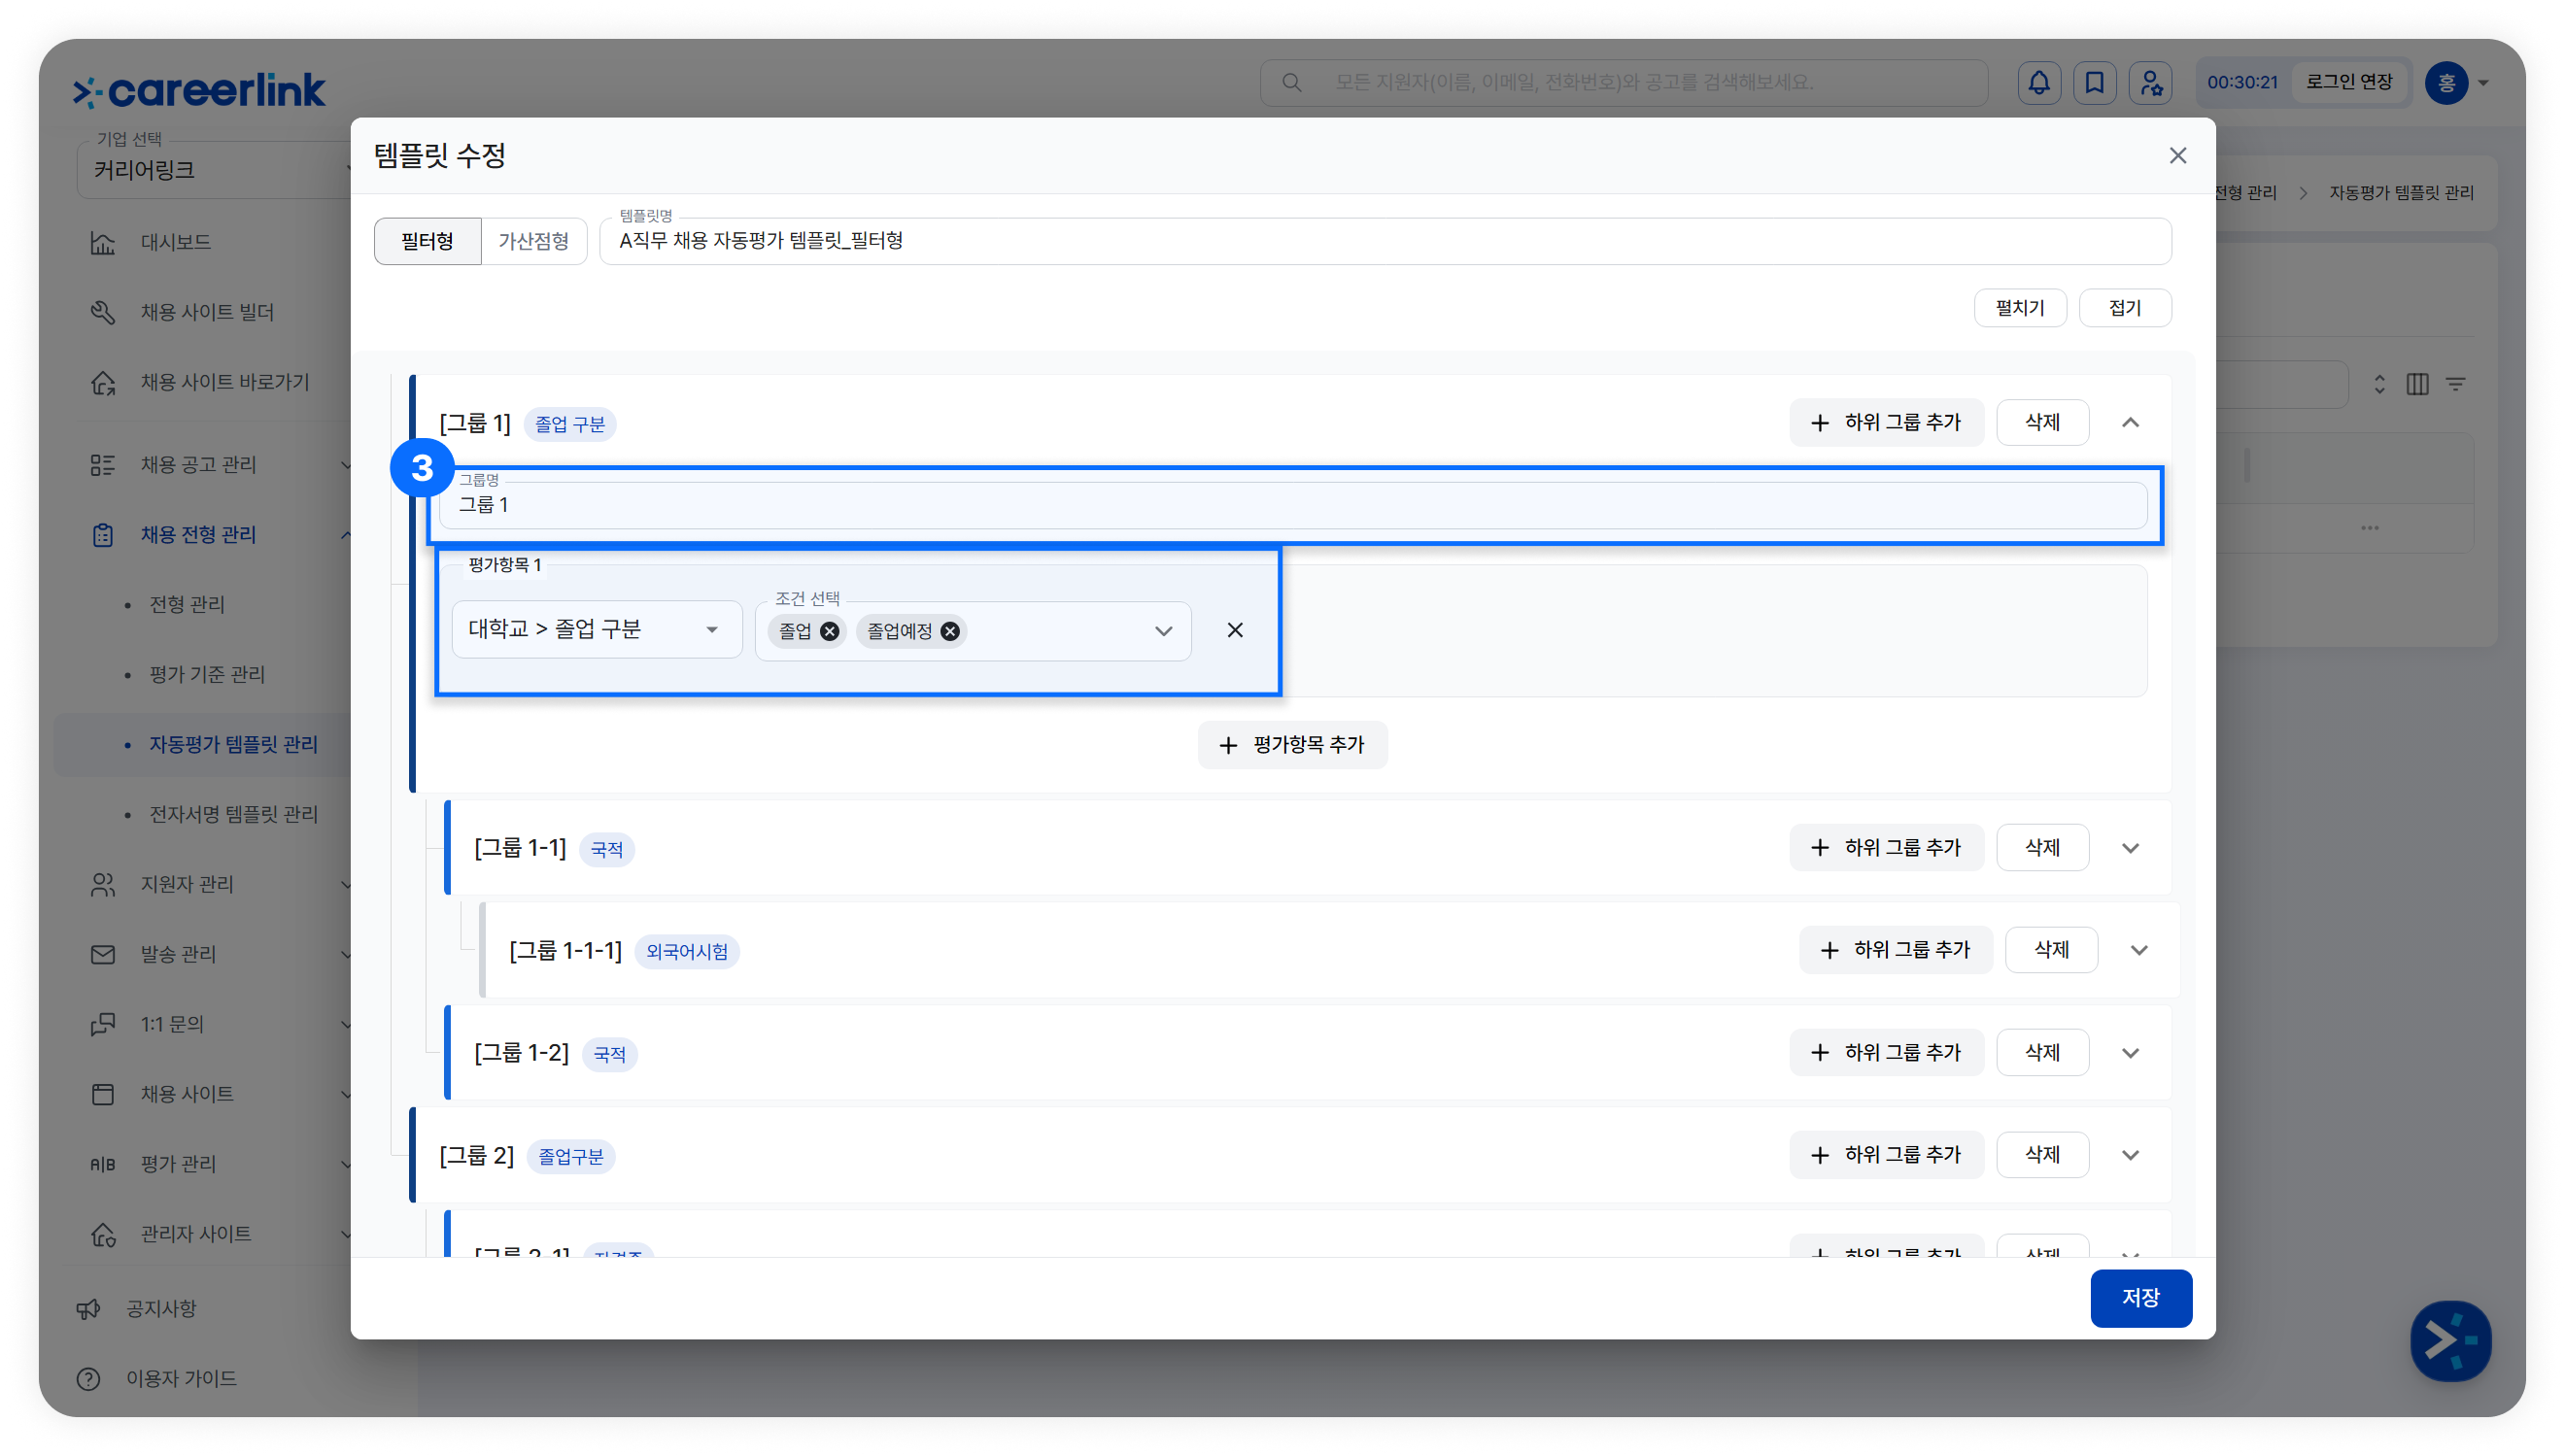This screenshot has width=2565, height=1456.
Task: Go to 전형 관리 submenu item
Action: [x=187, y=605]
